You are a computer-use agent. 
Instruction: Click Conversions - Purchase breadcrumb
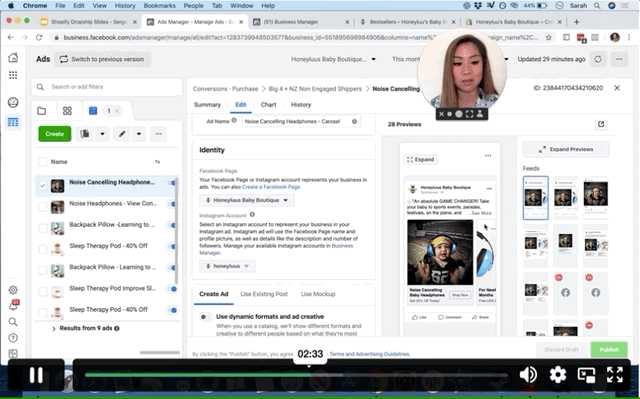point(225,89)
